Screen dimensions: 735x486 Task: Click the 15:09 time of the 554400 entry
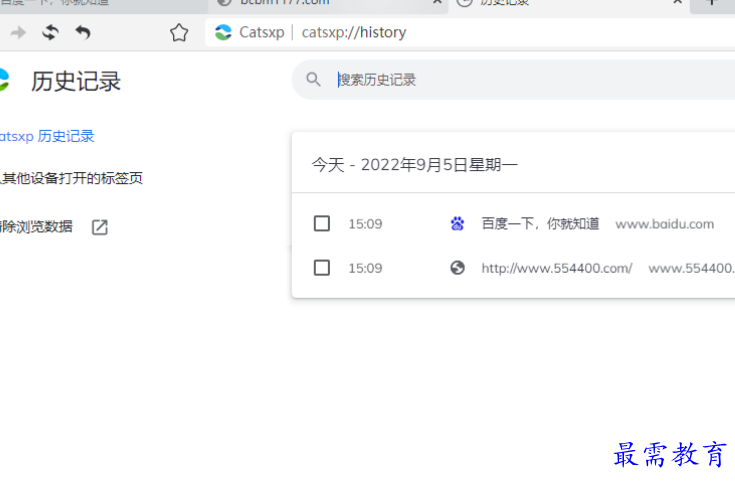coord(365,268)
